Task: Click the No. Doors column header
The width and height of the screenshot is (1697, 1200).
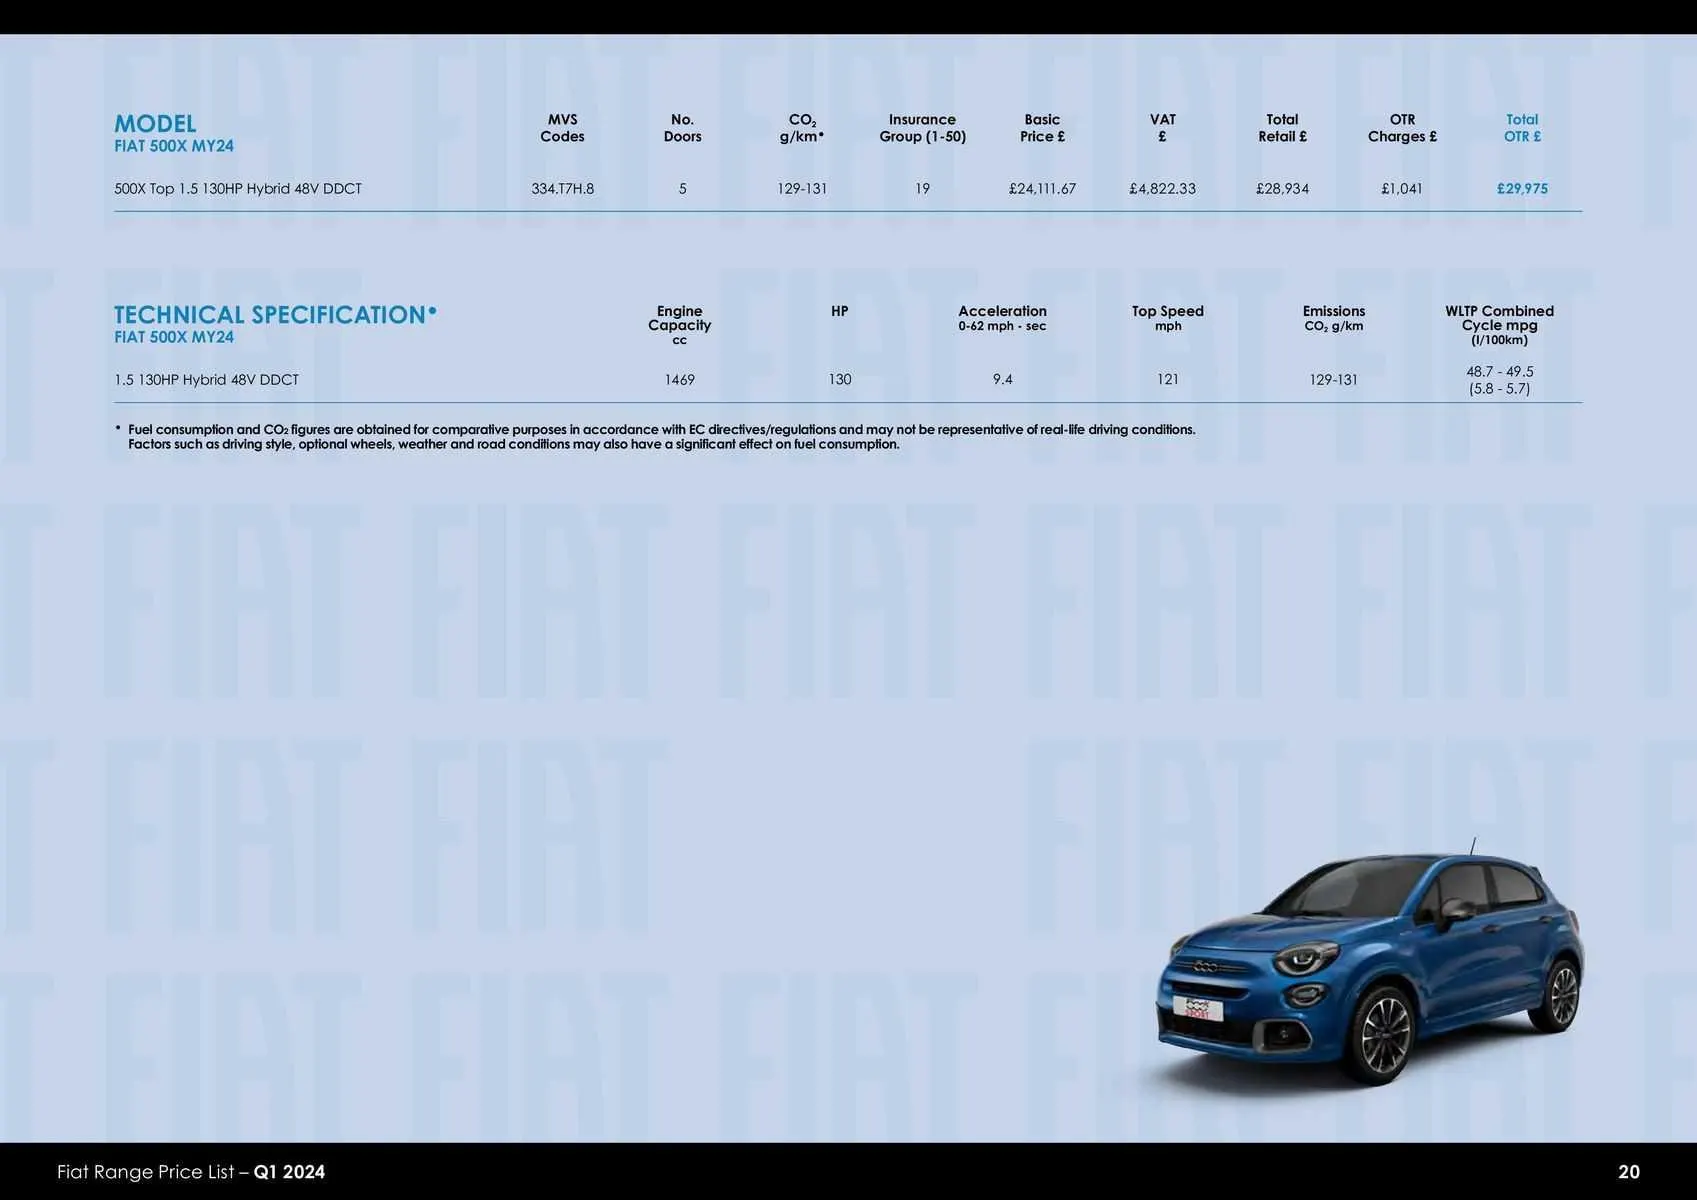Action: pos(683,128)
